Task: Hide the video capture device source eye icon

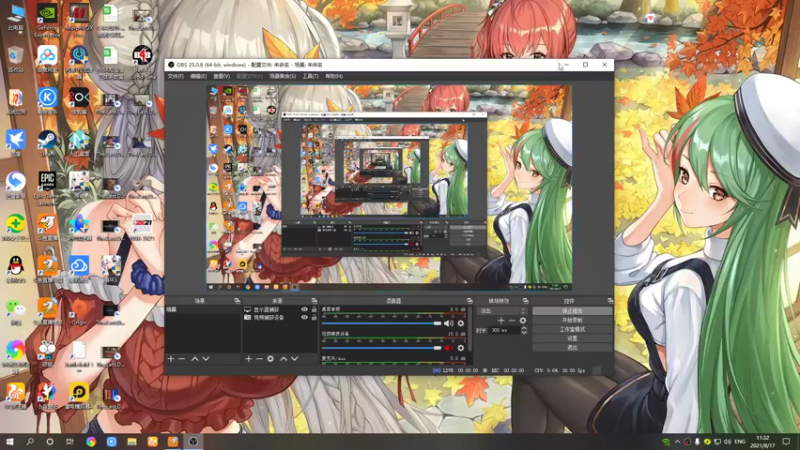Action: (305, 317)
